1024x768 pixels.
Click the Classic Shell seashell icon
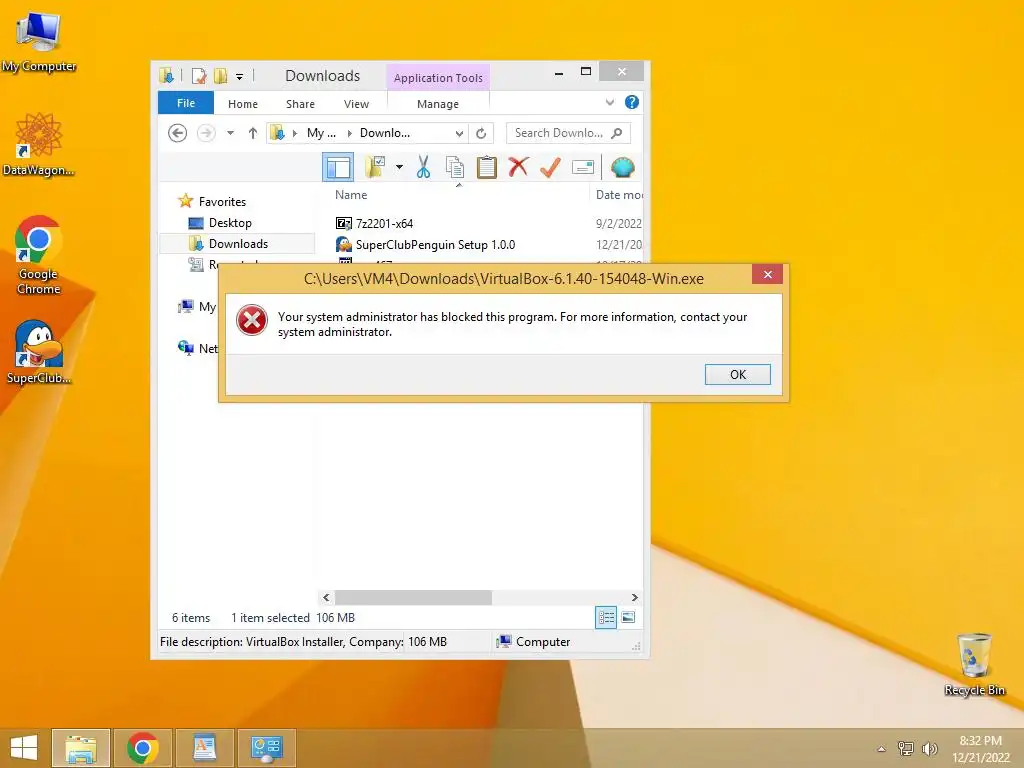click(x=622, y=167)
